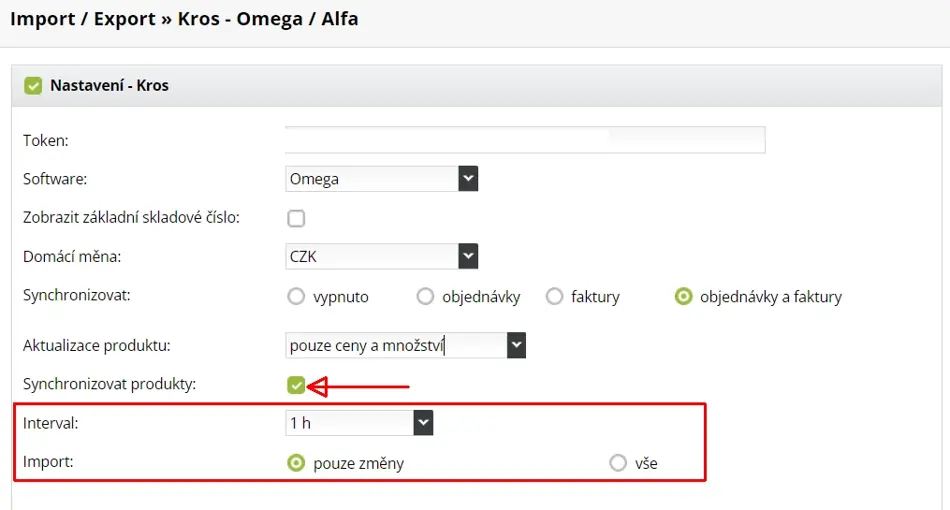Open the Software dropdown showing Omega

[382, 179]
